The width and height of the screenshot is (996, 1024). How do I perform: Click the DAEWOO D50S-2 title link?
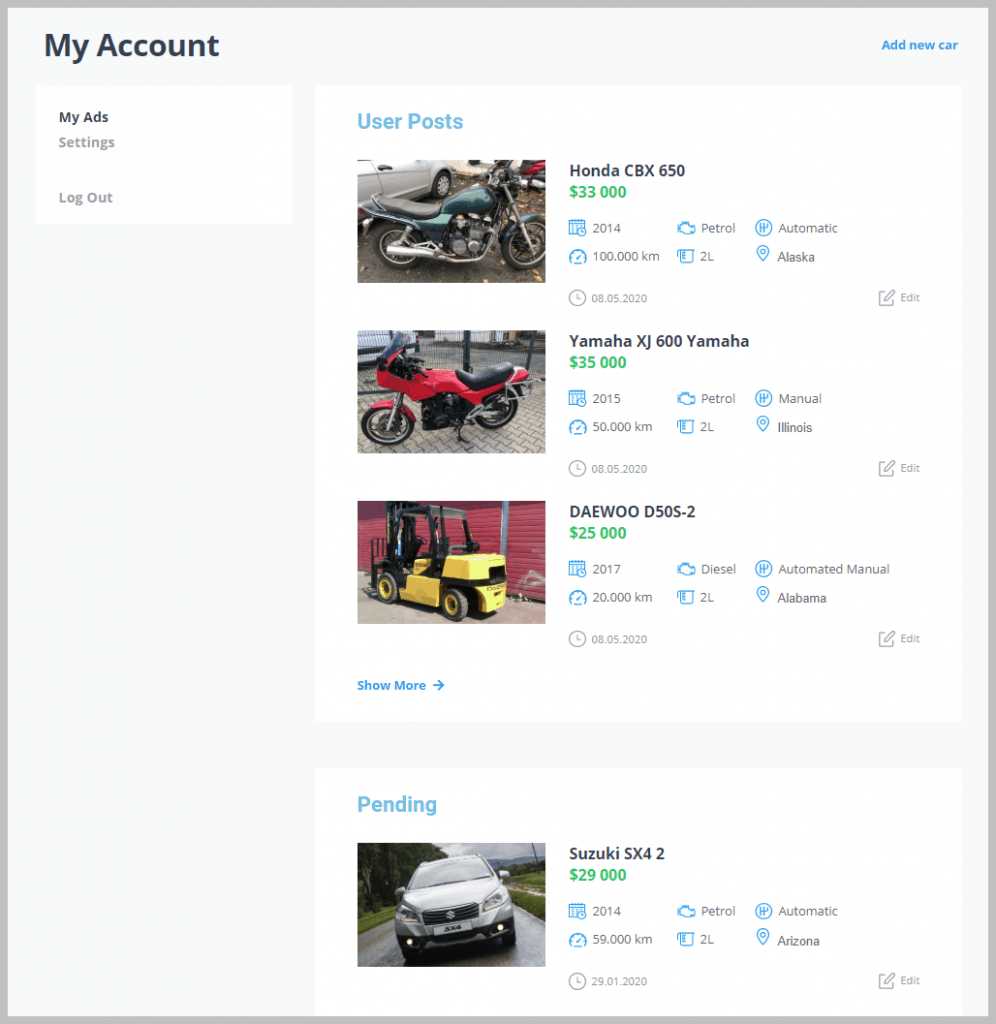[632, 511]
